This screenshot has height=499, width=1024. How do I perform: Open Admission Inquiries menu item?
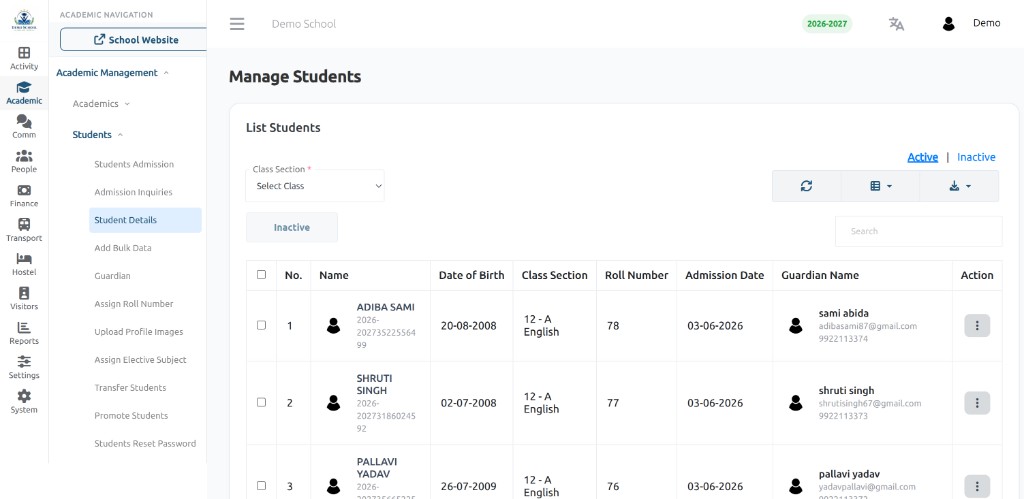pyautogui.click(x=133, y=192)
